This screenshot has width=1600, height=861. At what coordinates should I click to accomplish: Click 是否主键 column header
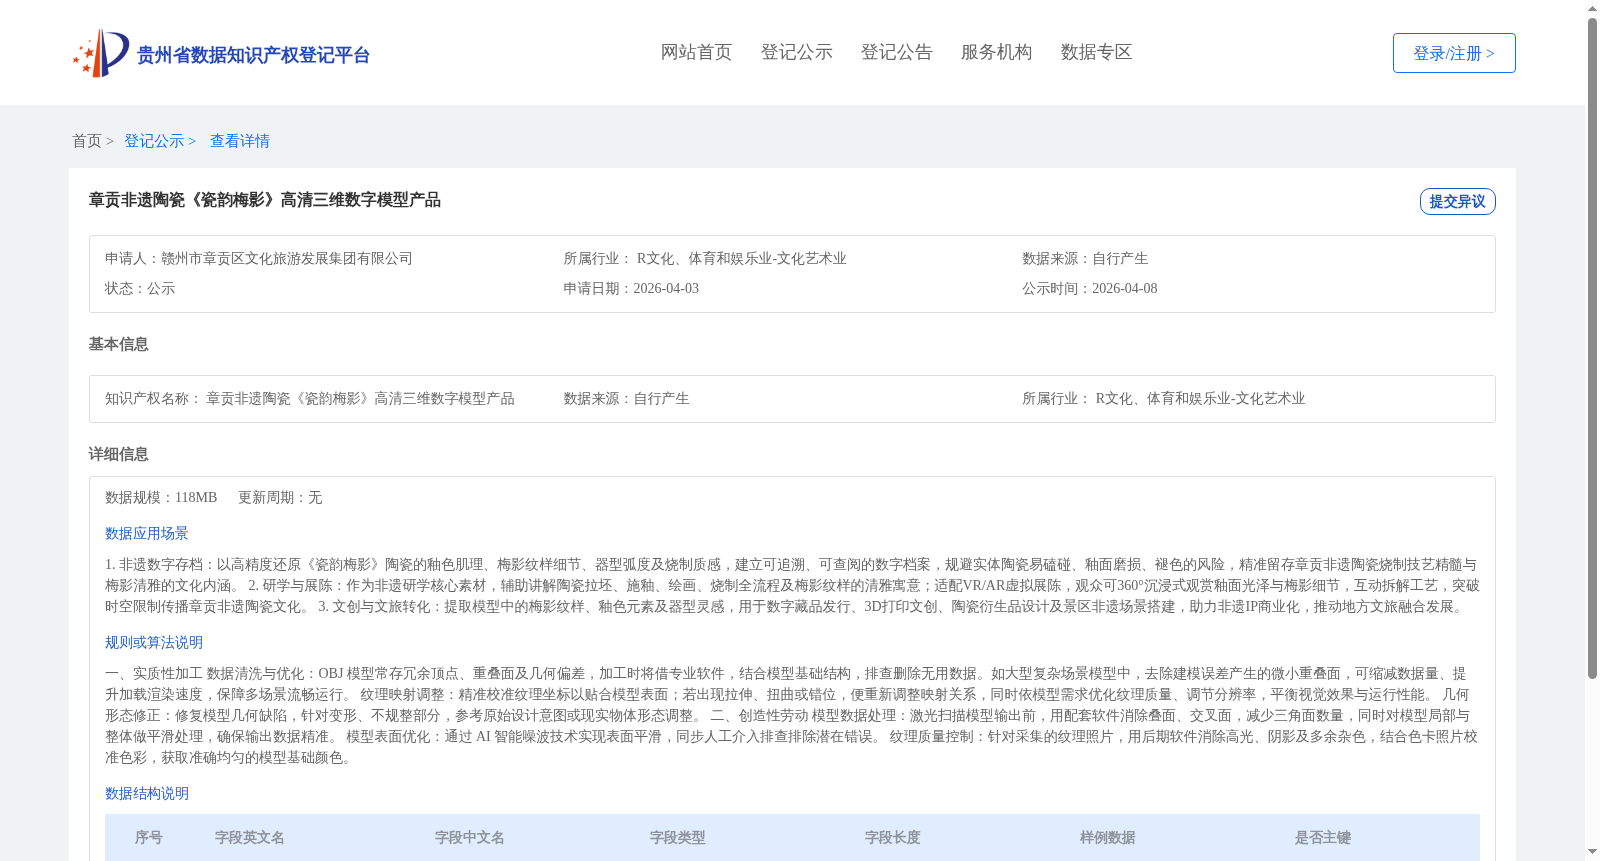click(1323, 837)
